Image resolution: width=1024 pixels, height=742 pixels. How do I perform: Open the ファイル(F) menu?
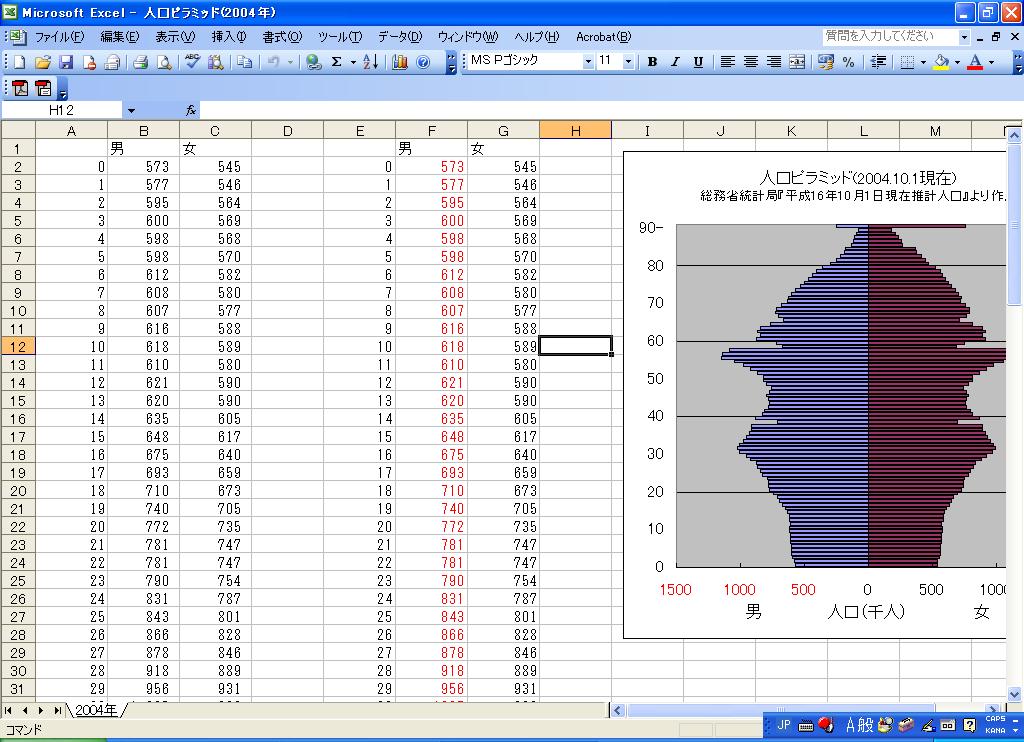(x=59, y=37)
